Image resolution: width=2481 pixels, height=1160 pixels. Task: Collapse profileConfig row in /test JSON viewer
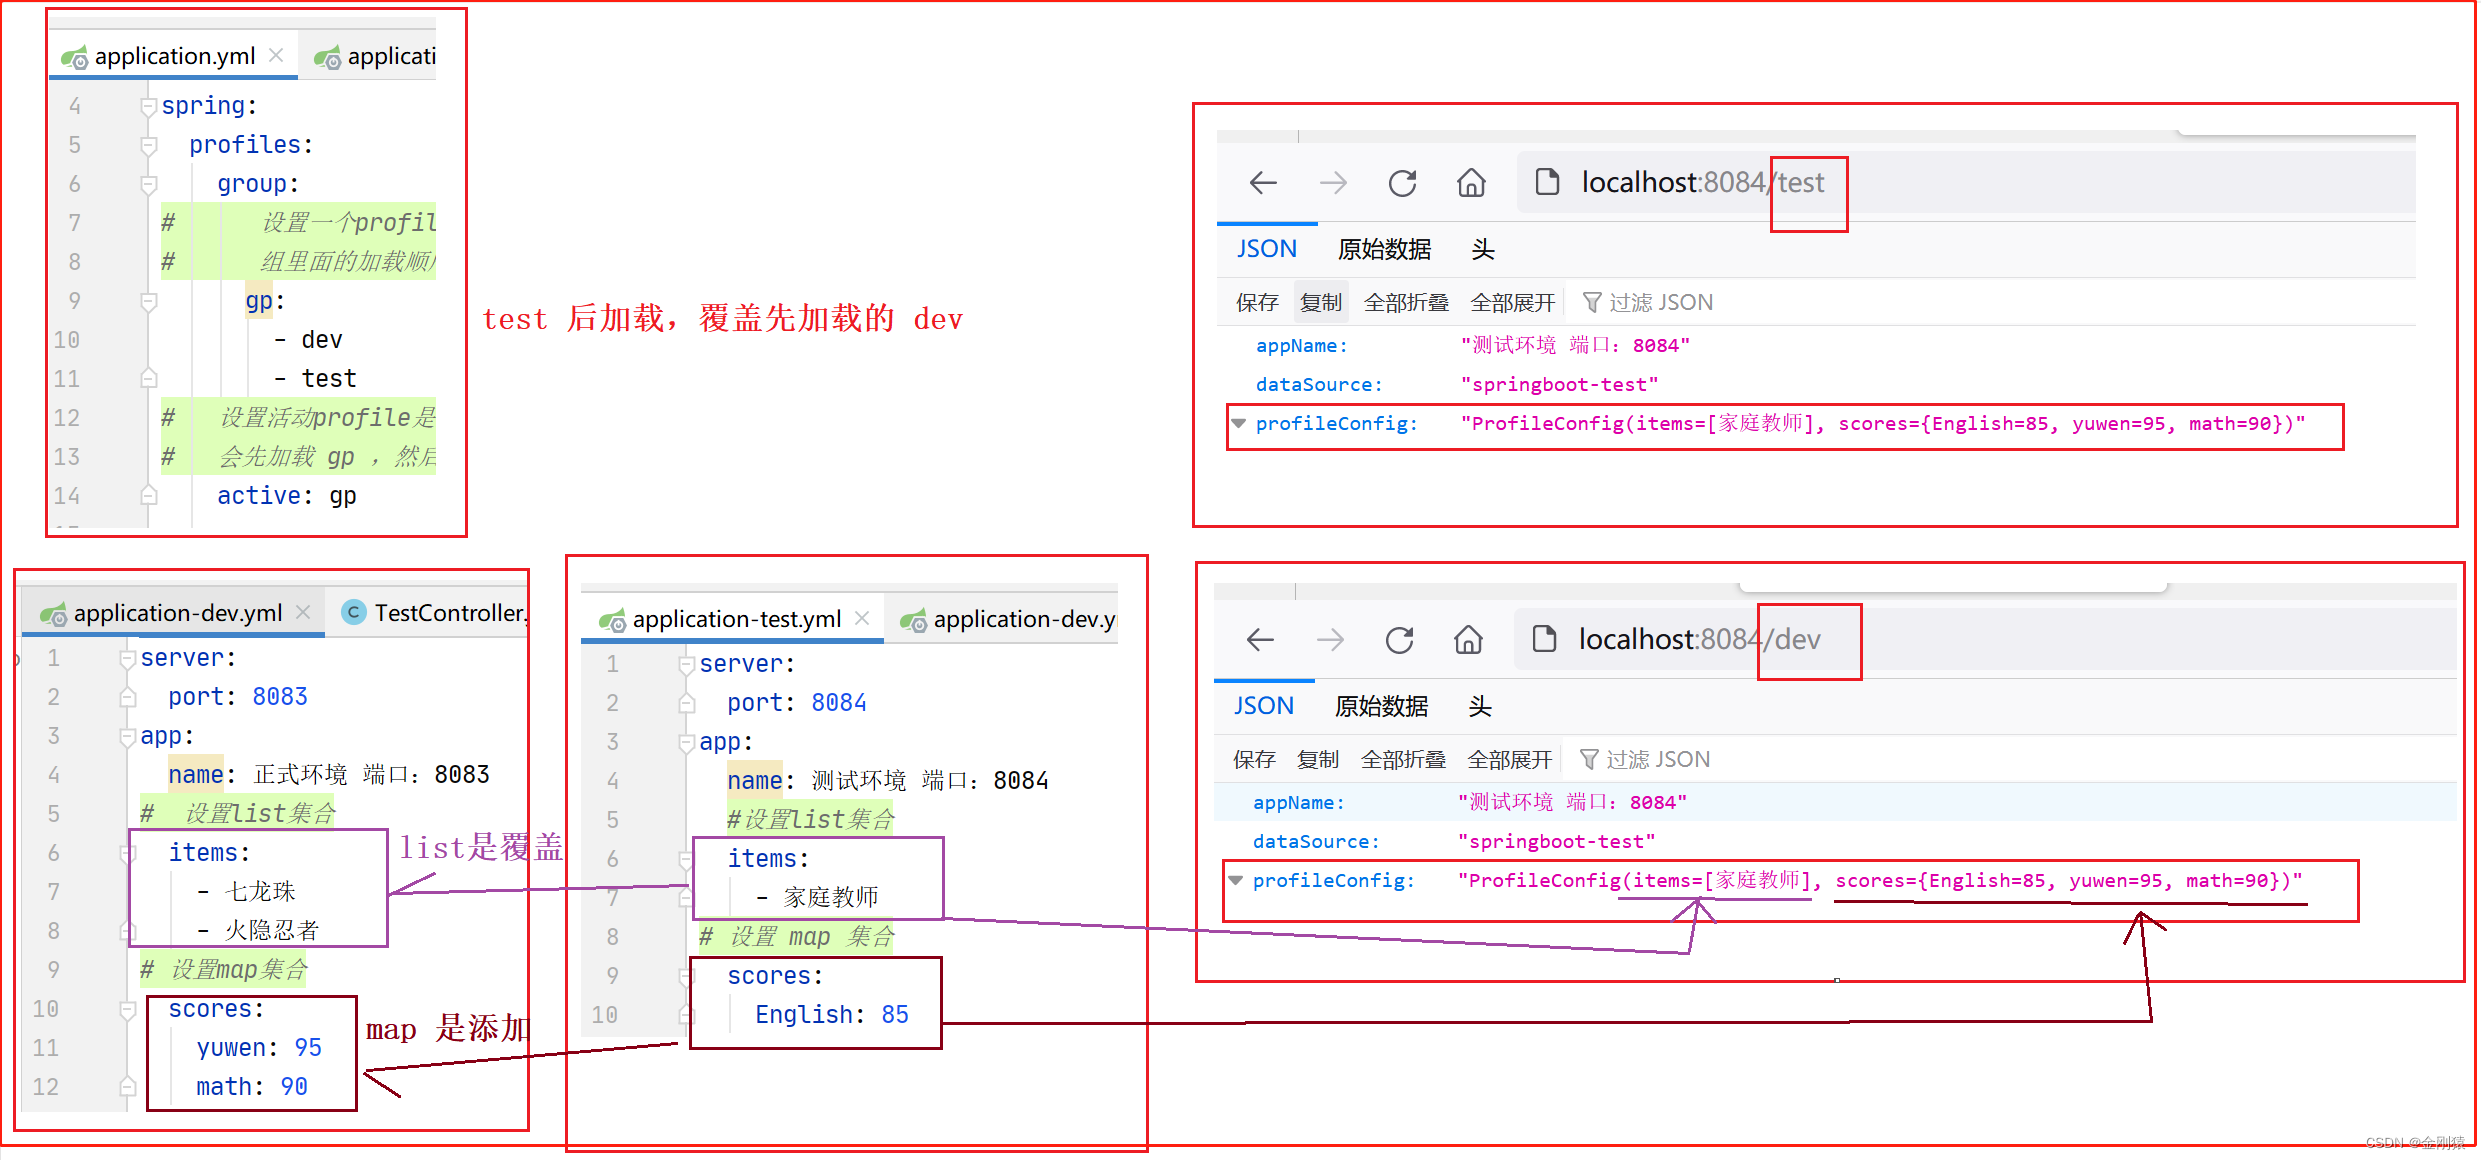click(x=1238, y=423)
